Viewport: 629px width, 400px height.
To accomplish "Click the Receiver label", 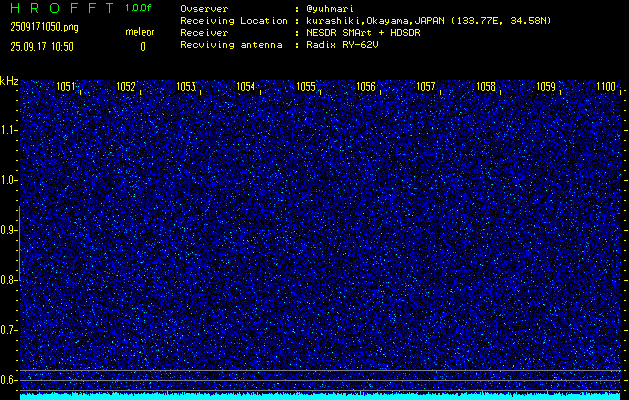I will coord(204,33).
